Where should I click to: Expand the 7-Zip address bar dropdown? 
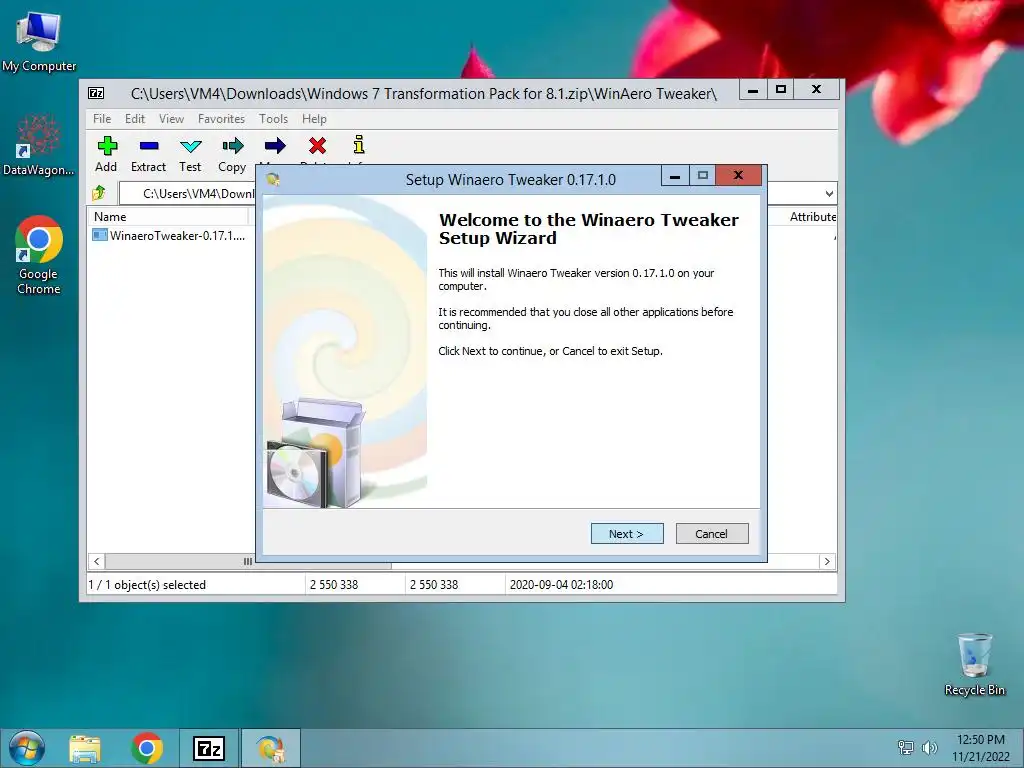[x=829, y=194]
